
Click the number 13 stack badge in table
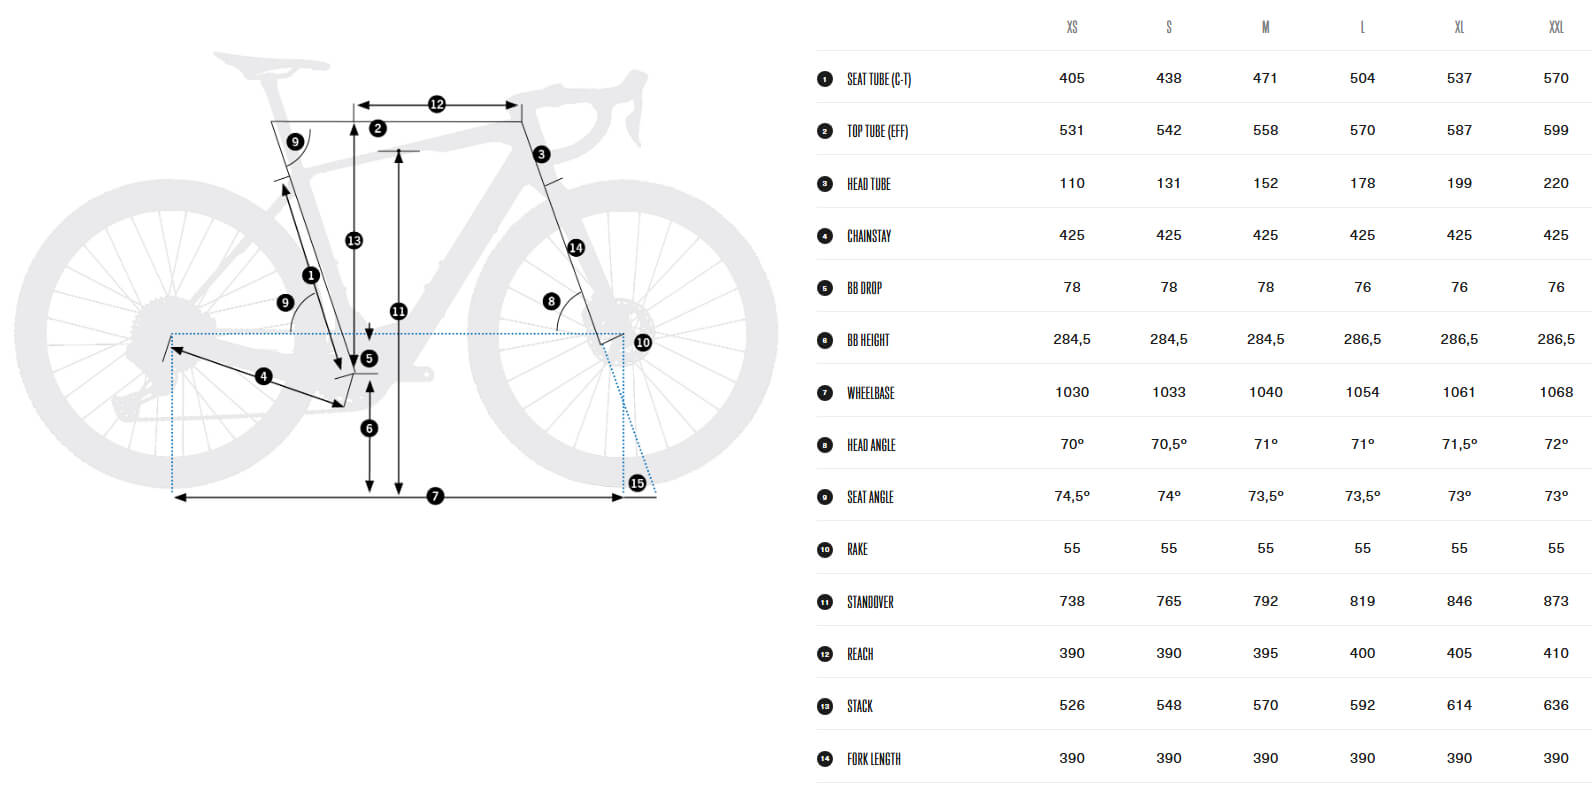coord(825,706)
